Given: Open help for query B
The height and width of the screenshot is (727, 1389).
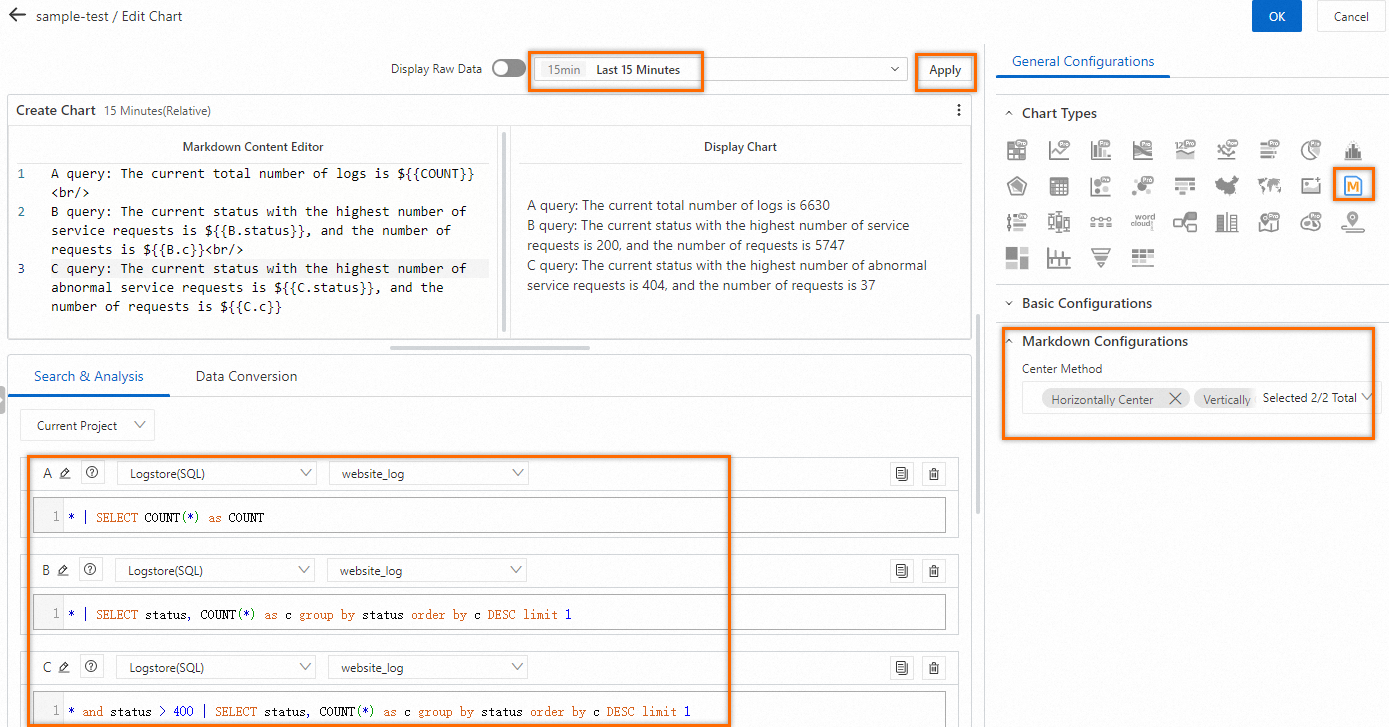Looking at the screenshot, I should coord(90,570).
